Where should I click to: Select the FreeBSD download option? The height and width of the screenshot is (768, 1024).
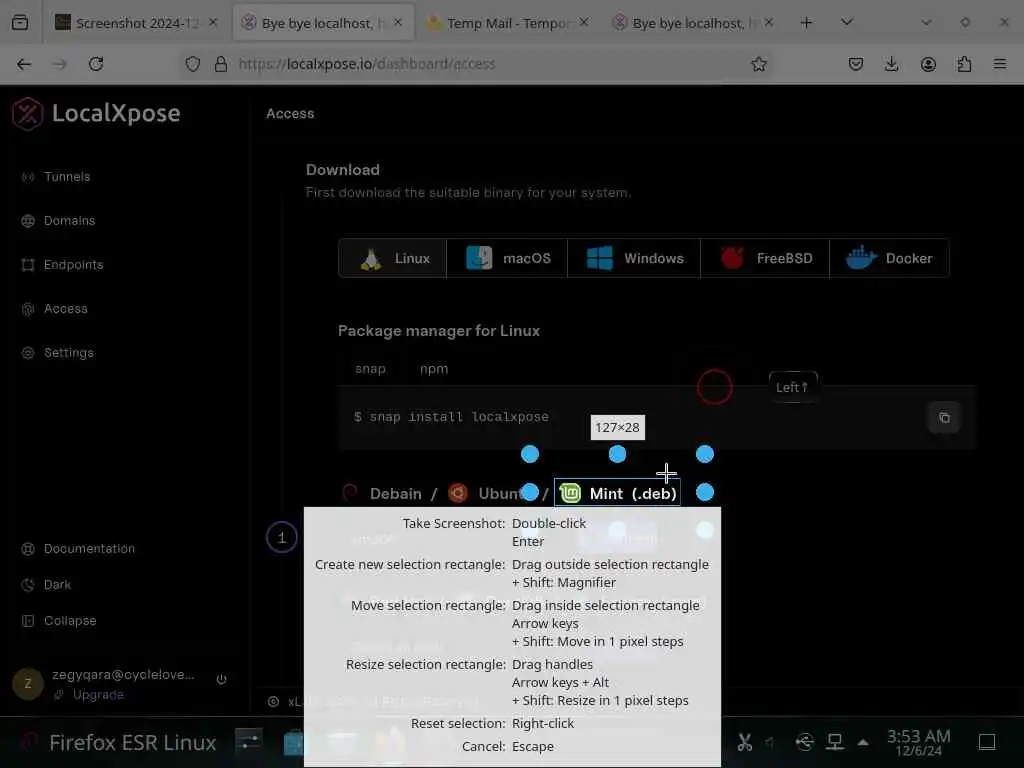pyautogui.click(x=765, y=259)
